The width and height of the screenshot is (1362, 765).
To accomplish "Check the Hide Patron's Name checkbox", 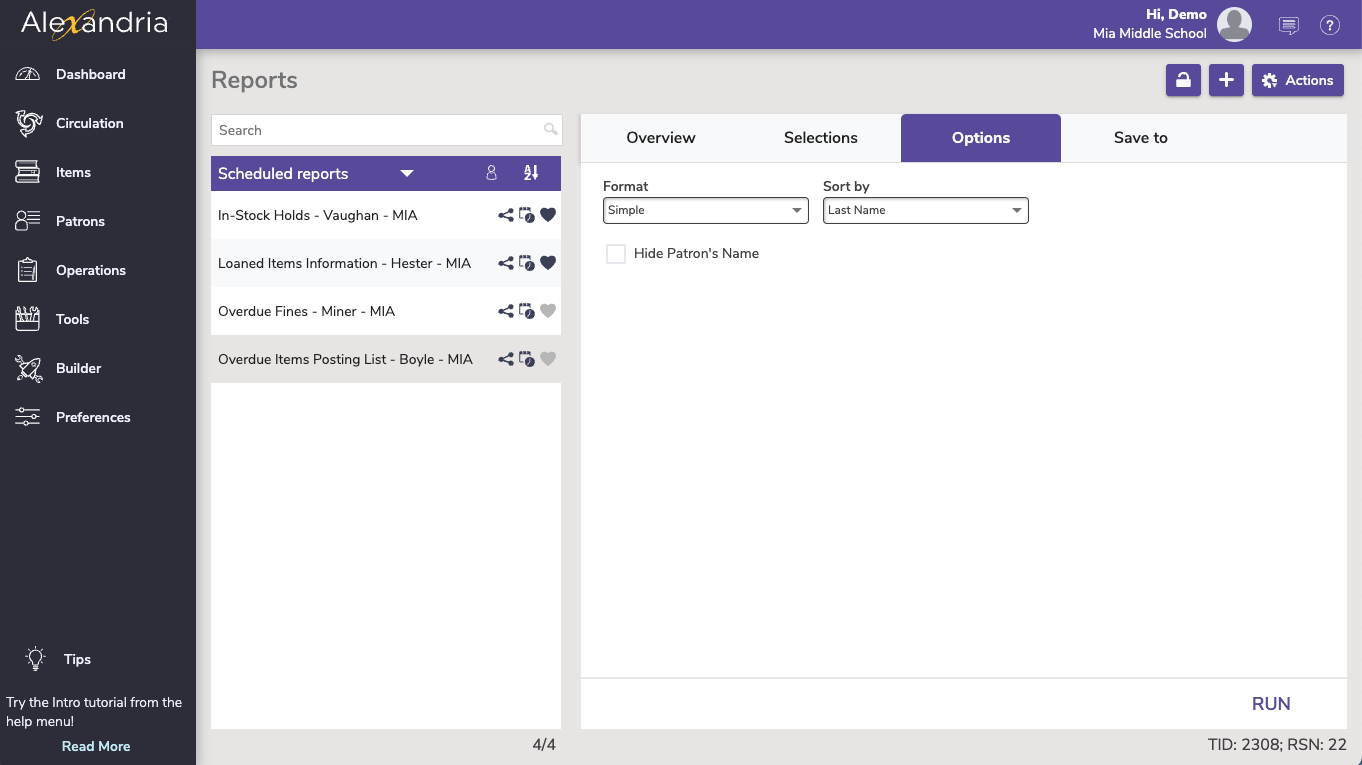I will tap(616, 254).
